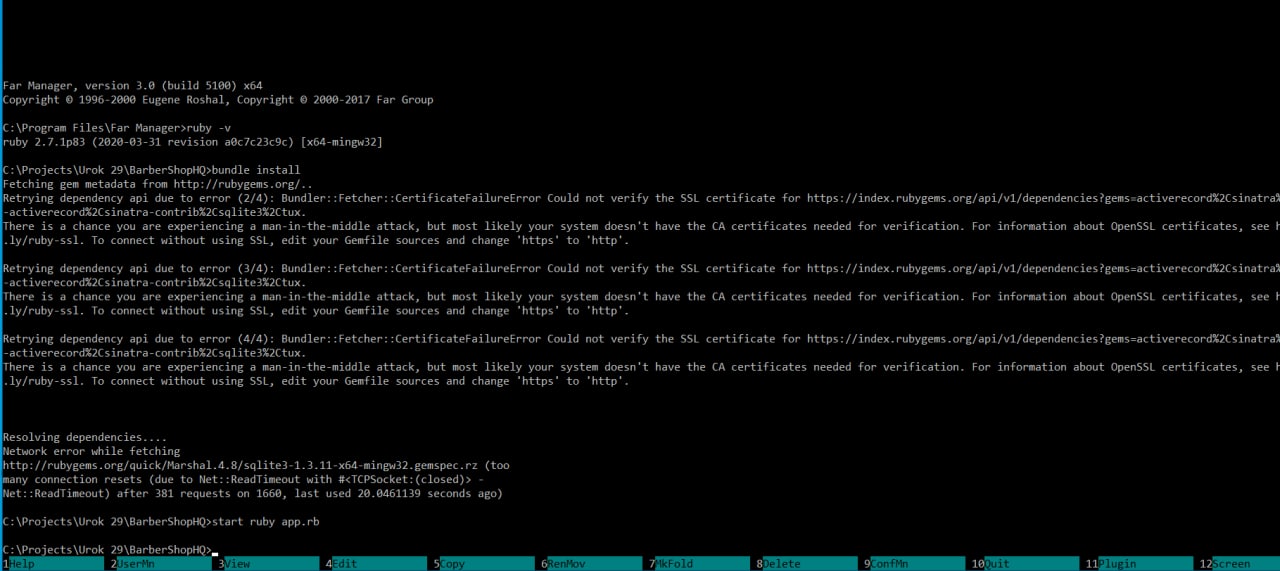Click 'Retrying dependency api due to error (2/4)' line

(640, 198)
